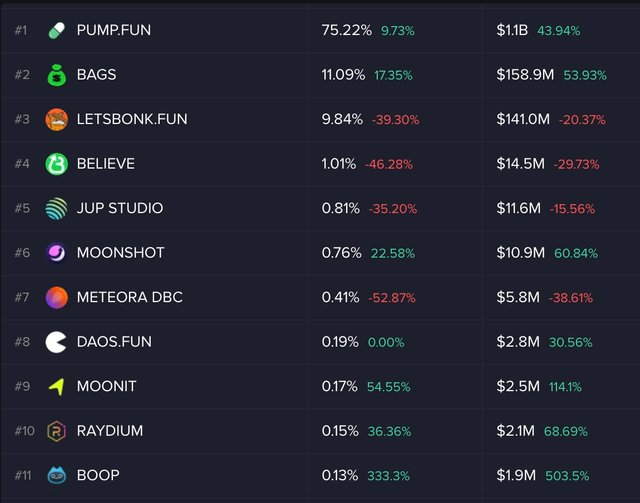Click the purple MOONSHOT icon

pyautogui.click(x=57, y=253)
